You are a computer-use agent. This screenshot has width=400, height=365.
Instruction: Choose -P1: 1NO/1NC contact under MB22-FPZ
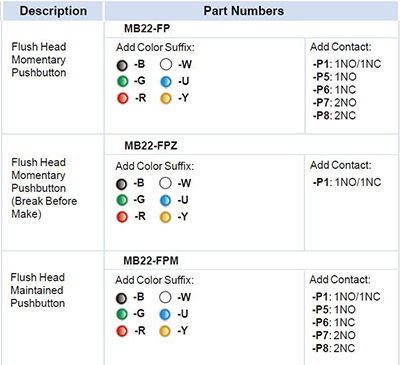(347, 182)
